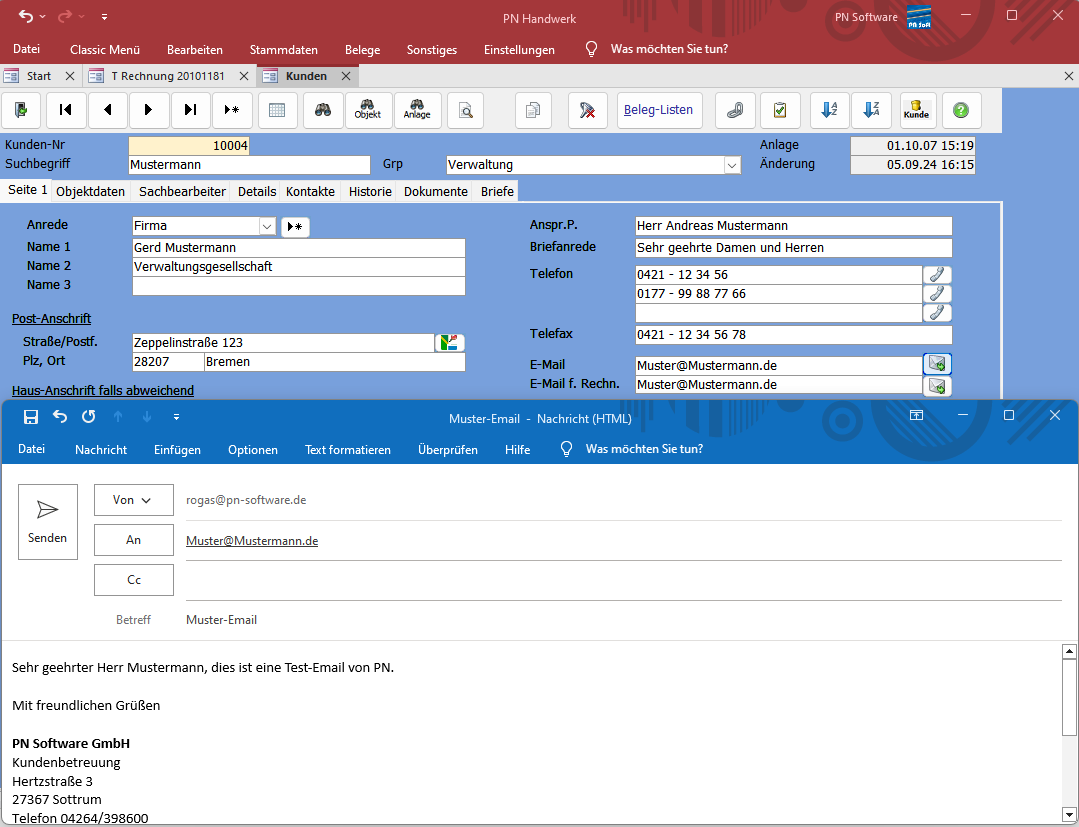
Task: Click the clipboard checkmark icon
Action: tap(780, 110)
